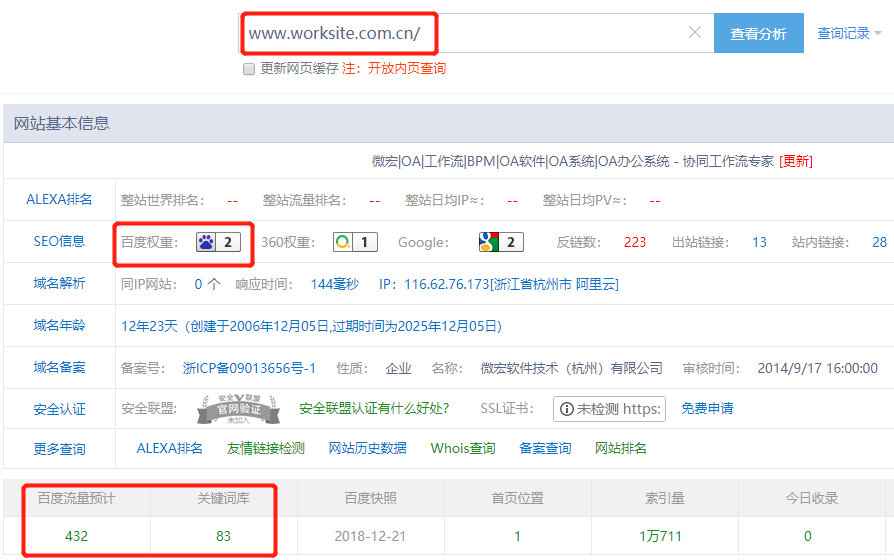This screenshot has height=560, width=894.
Task: Click the 今日收录 value 0
Action: tap(807, 537)
